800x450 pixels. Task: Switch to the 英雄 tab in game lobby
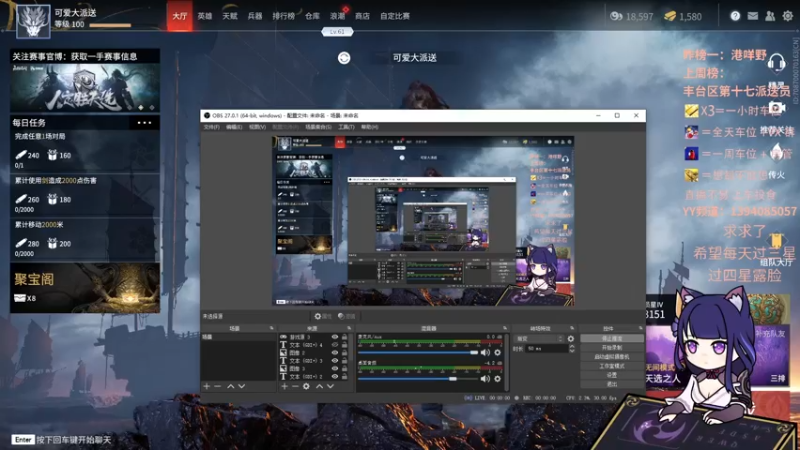click(x=205, y=16)
